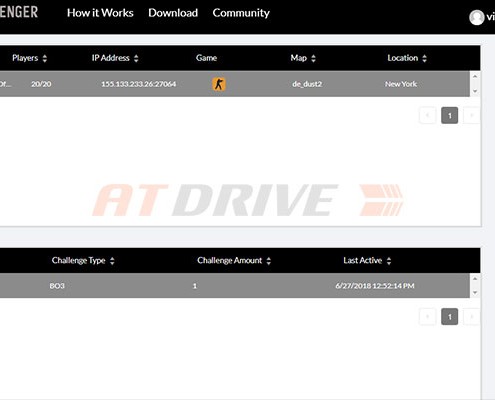
Task: Select challenge amount value 1
Action: pyautogui.click(x=195, y=286)
